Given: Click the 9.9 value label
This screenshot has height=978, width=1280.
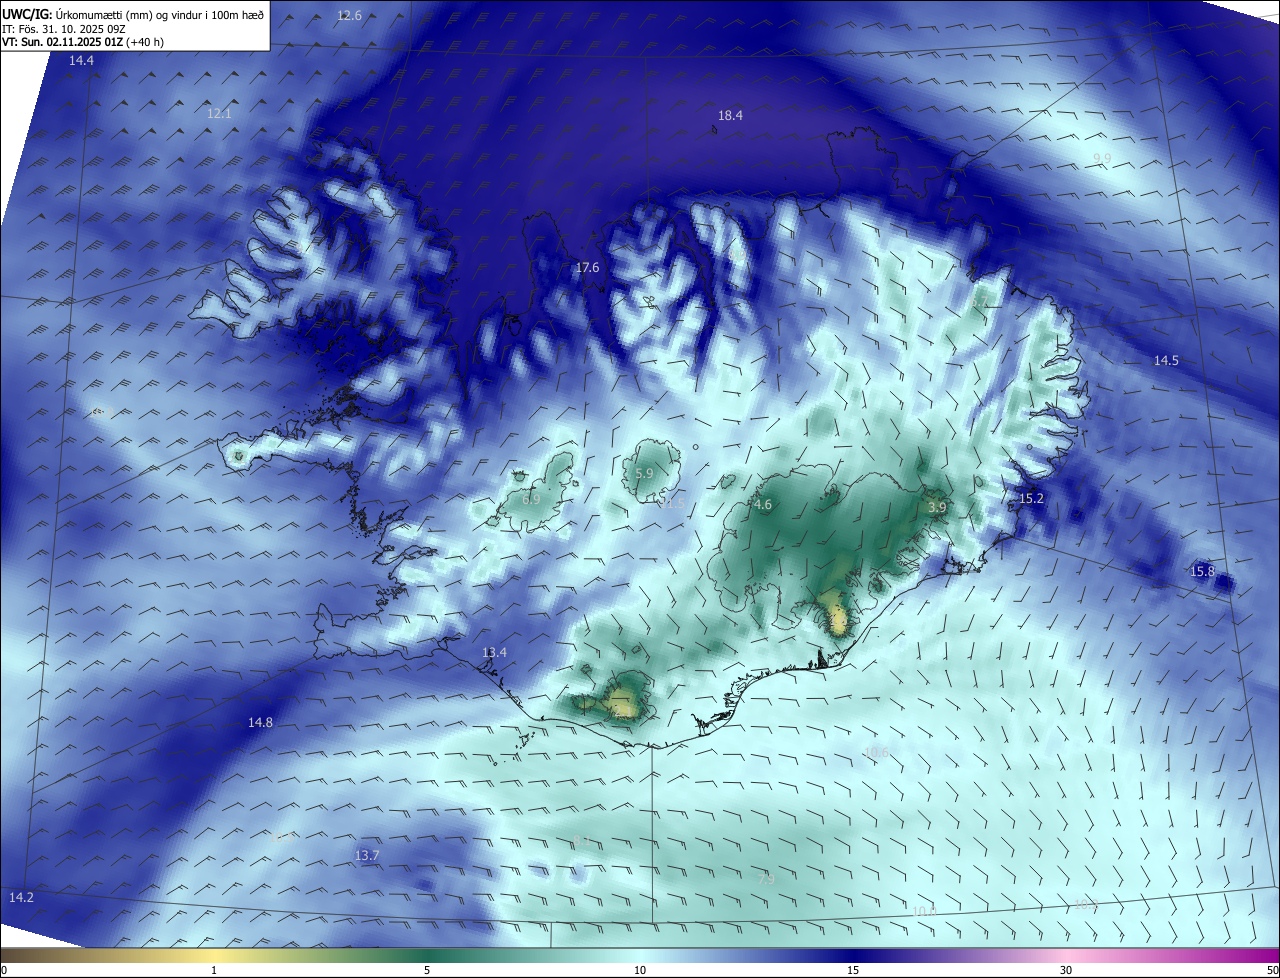Looking at the screenshot, I should [1101, 159].
